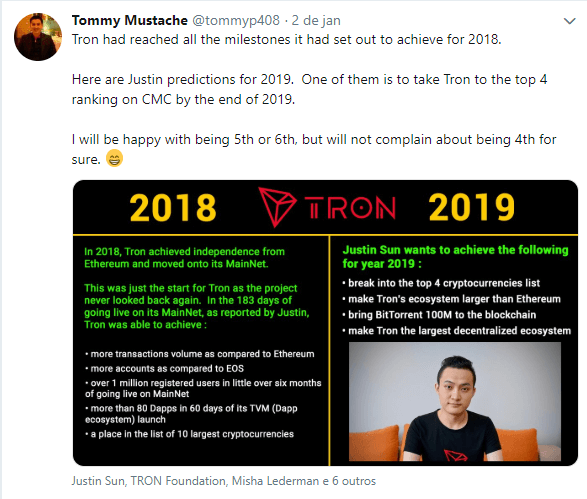Open the '2 de jan' timestamp
This screenshot has width=587, height=499.
pos(316,20)
